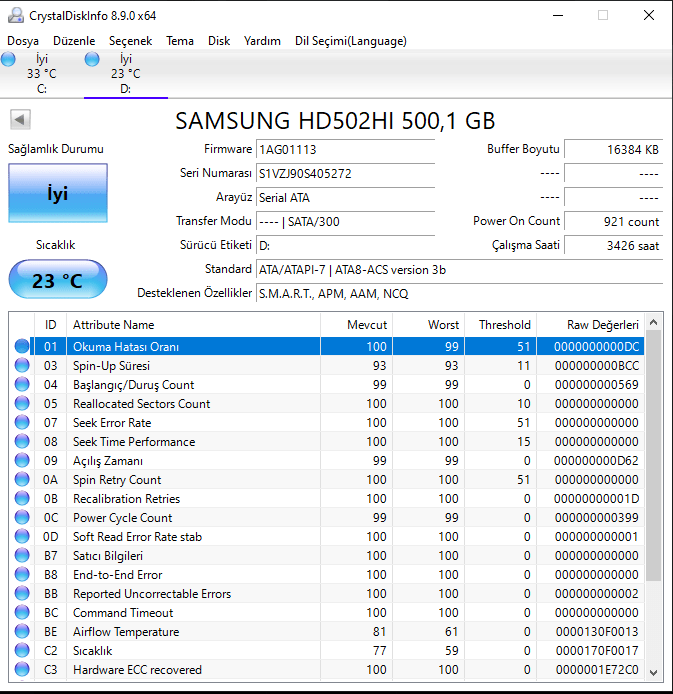Click status orb of Seek Time Performance row
Screen dimensions: 673x694
(22, 441)
